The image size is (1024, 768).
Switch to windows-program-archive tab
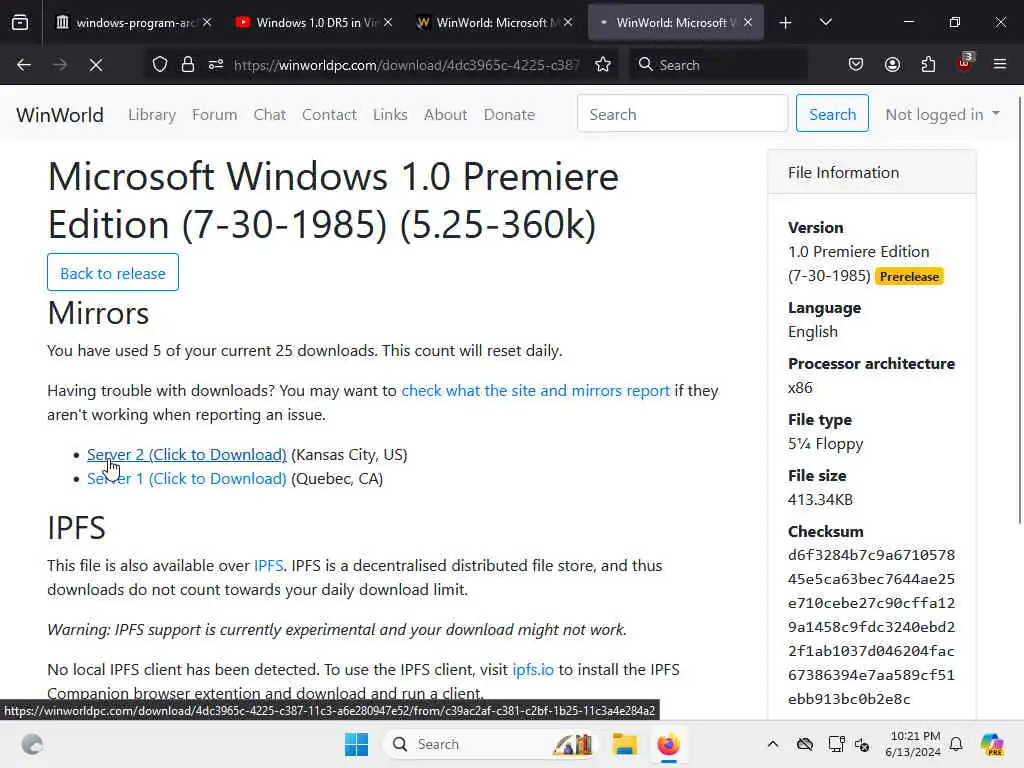point(134,22)
